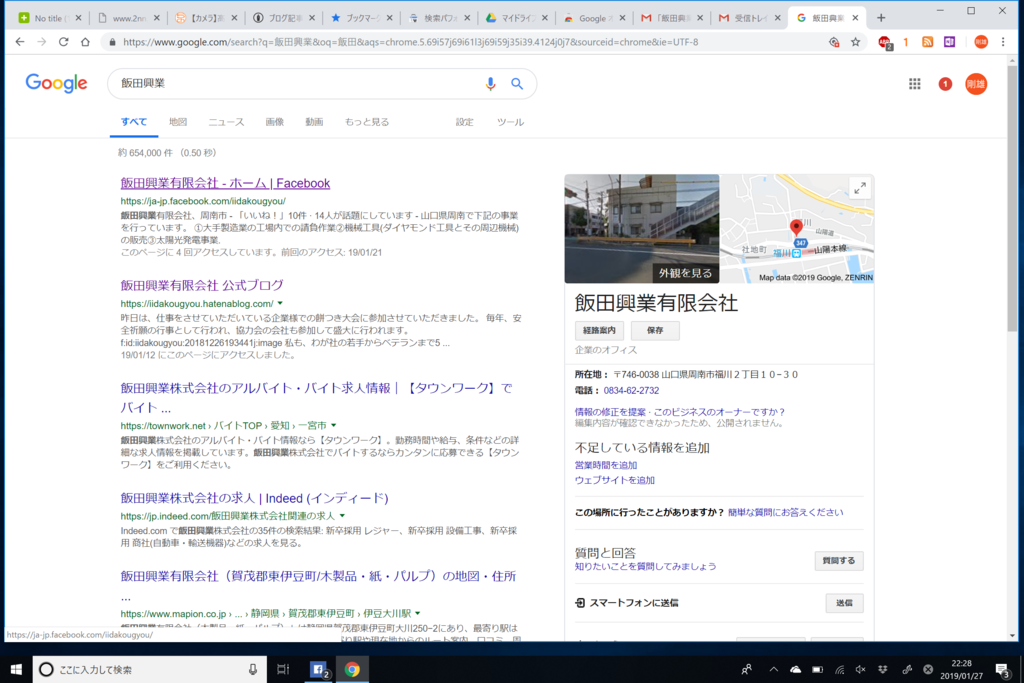The width and height of the screenshot is (1024, 683).
Task: Open Windows action center notifications
Action: click(1002, 669)
